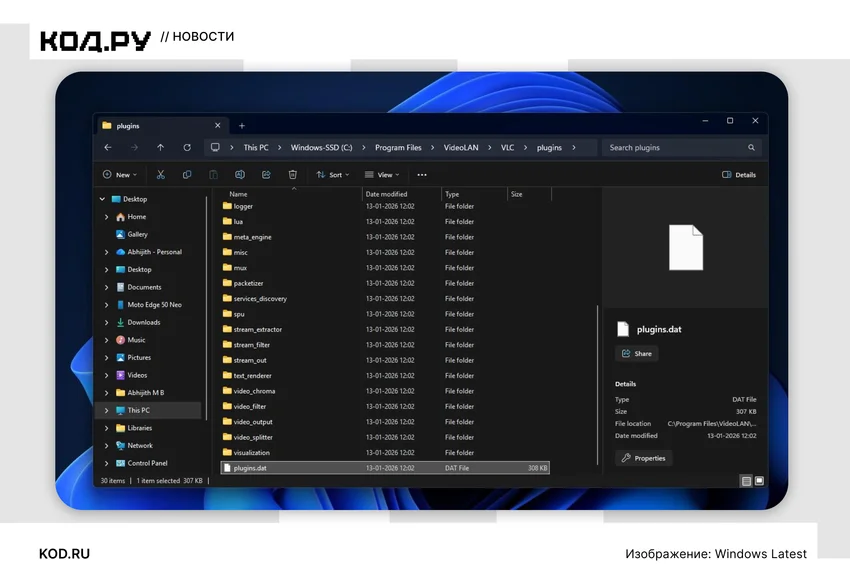Click Share button in details pane

636,353
